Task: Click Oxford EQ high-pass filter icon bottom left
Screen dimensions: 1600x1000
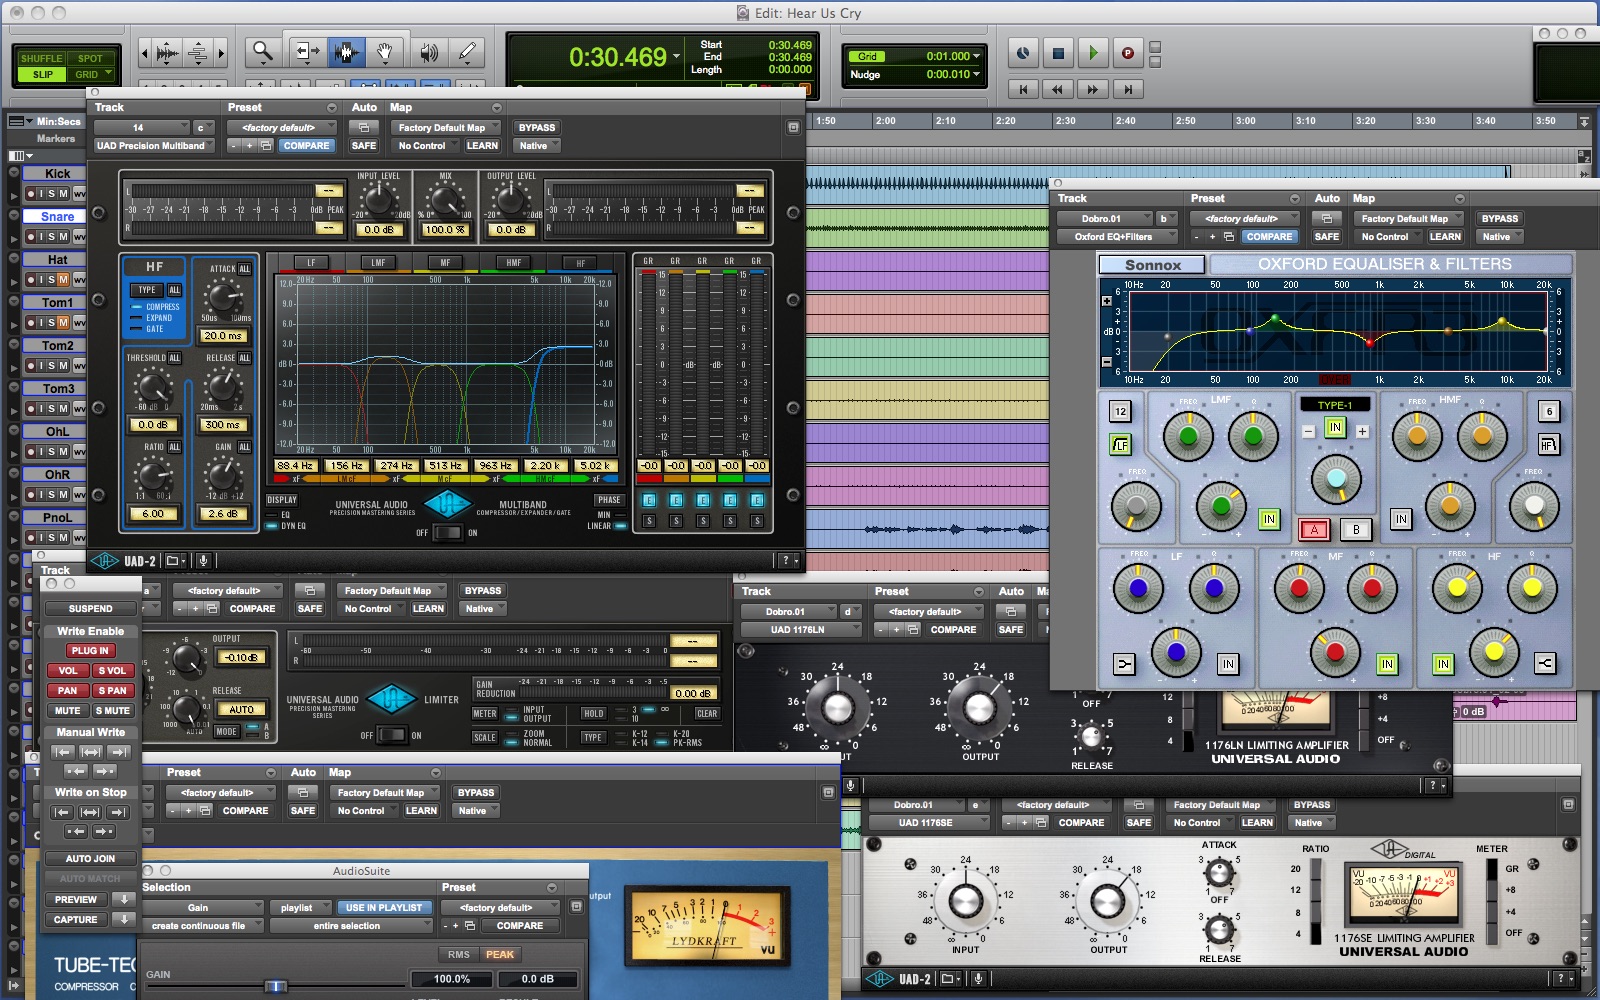Action: tap(1124, 663)
